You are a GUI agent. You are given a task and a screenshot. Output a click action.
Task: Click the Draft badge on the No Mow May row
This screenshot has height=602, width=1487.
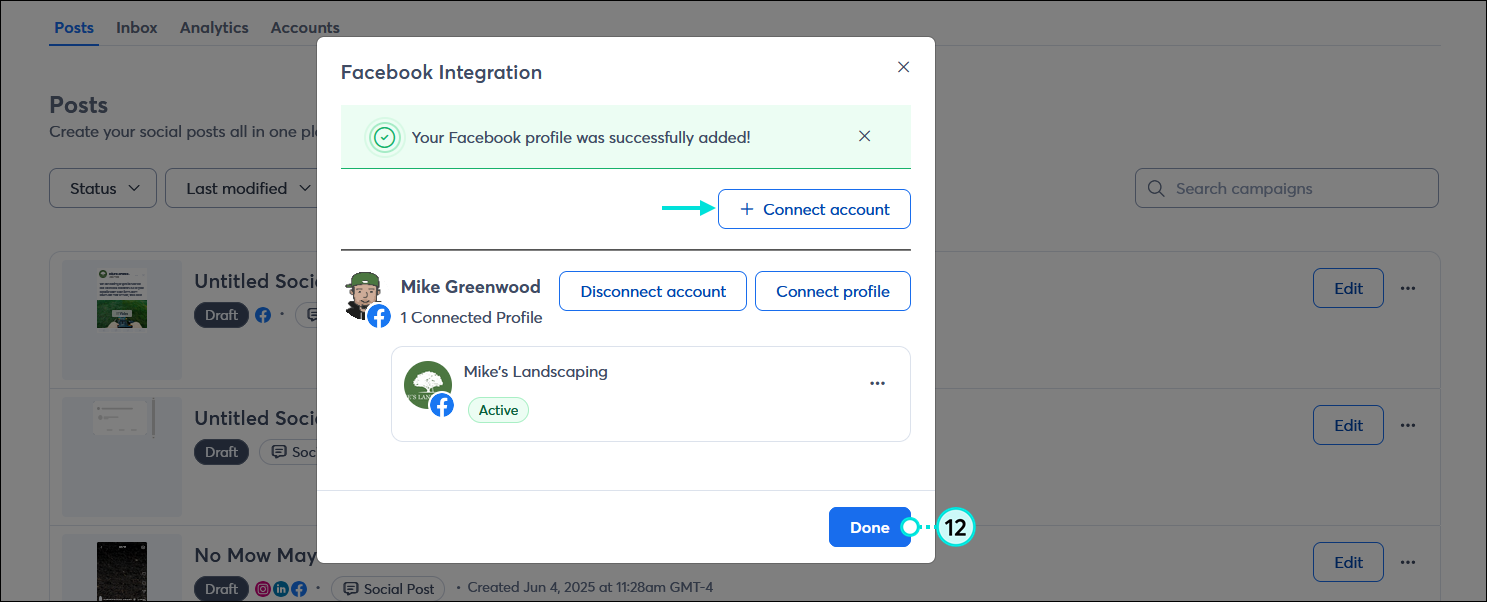coord(221,589)
